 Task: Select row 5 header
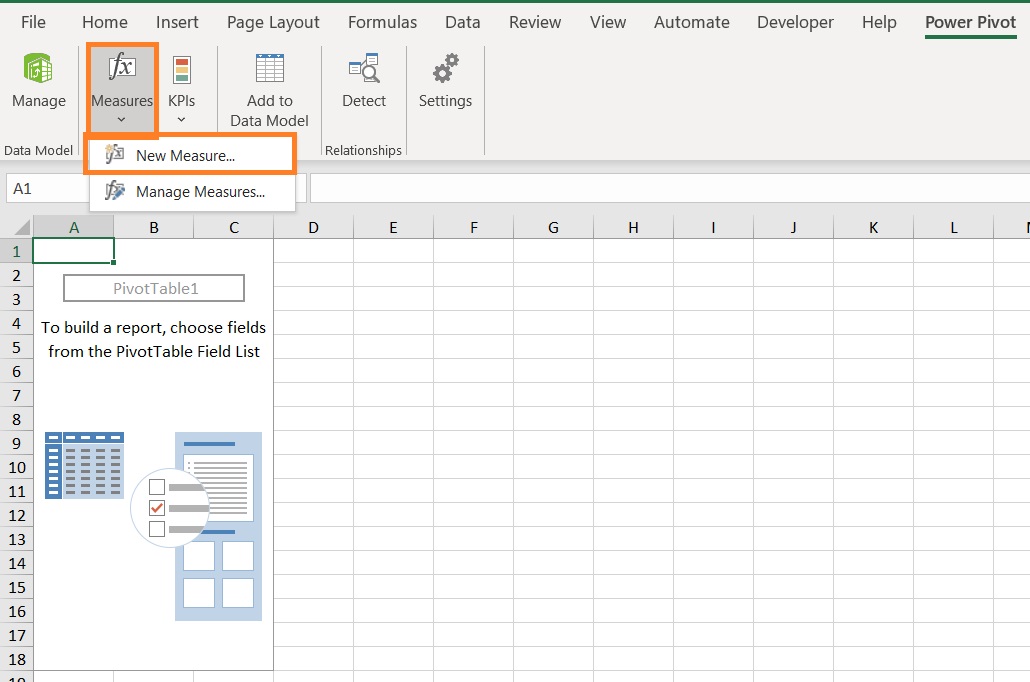point(16,347)
